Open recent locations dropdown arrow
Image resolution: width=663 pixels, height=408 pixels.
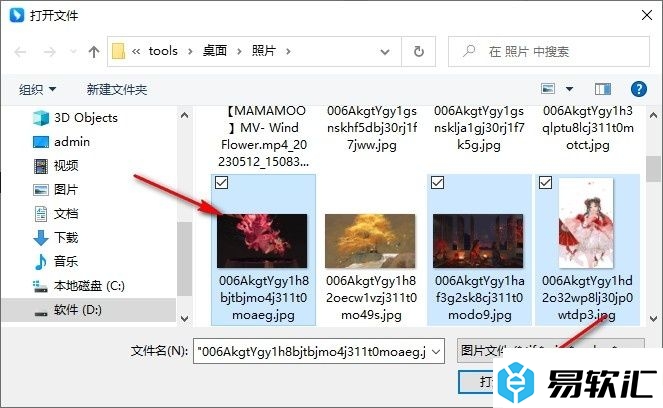pos(73,52)
